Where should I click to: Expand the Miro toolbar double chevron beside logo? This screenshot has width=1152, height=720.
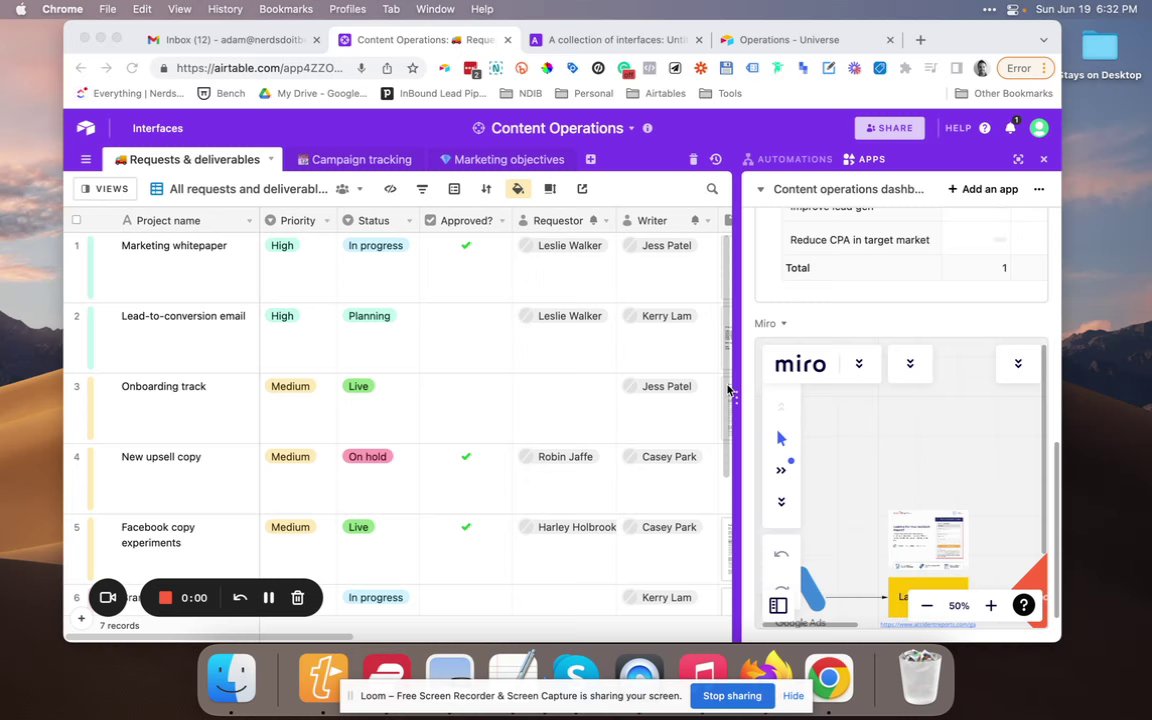(859, 364)
